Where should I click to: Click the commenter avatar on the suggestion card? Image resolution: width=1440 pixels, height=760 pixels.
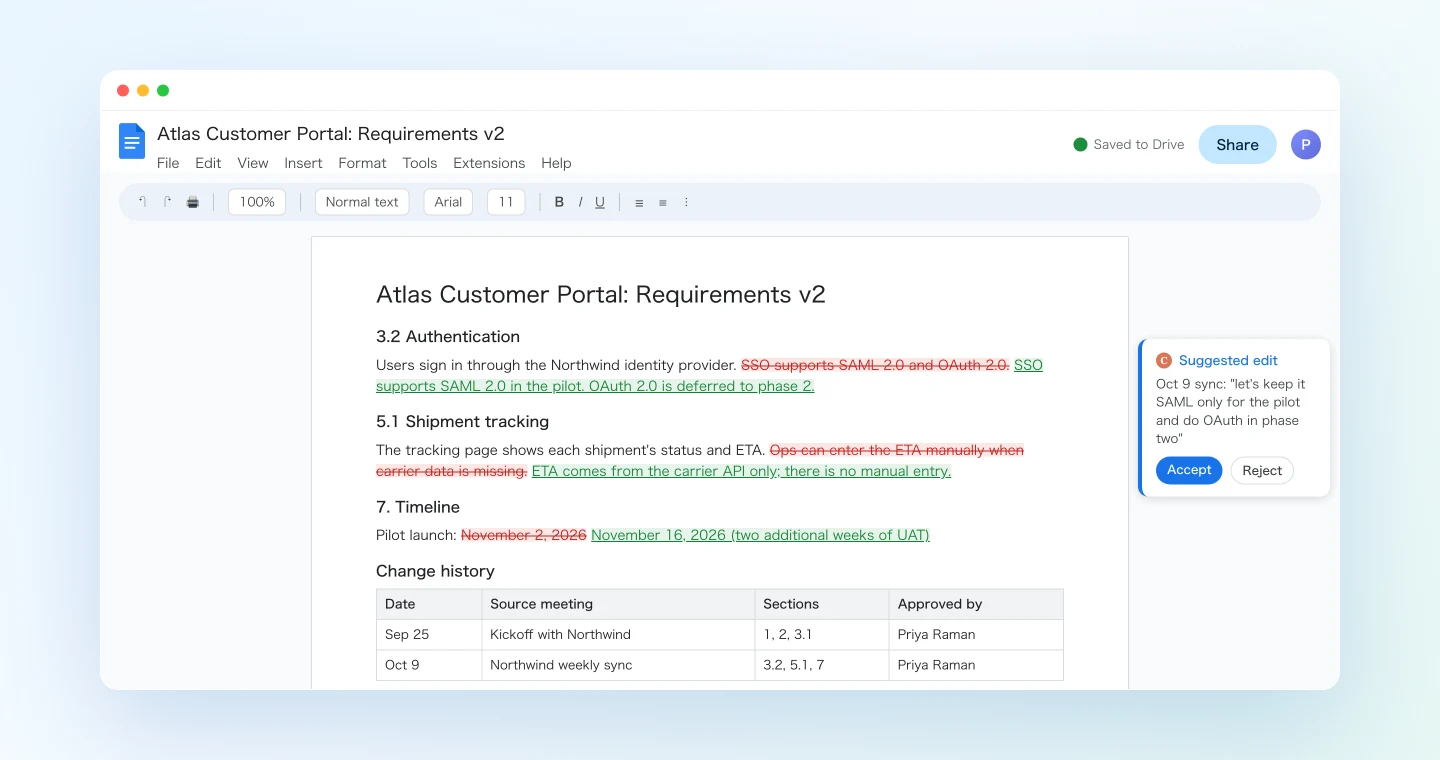coord(1163,360)
